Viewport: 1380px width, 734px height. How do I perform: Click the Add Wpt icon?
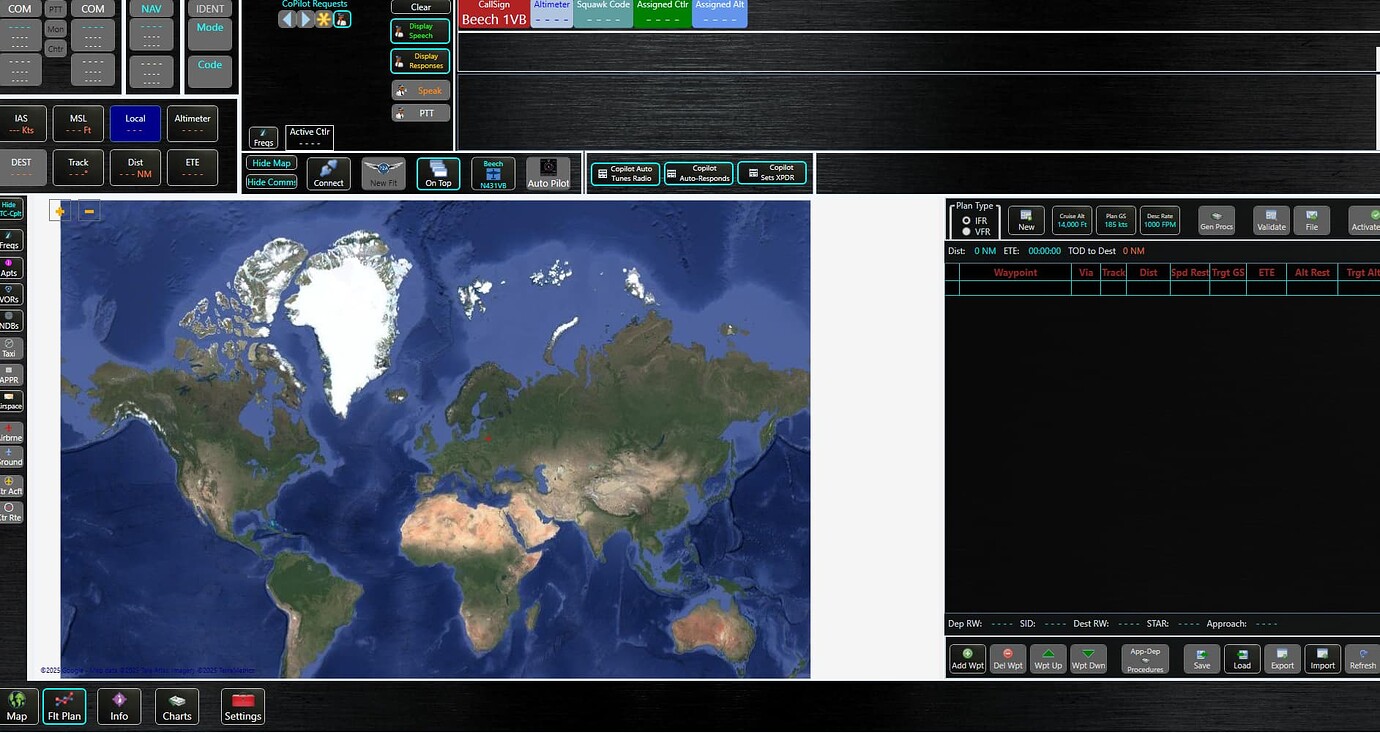[966, 658]
